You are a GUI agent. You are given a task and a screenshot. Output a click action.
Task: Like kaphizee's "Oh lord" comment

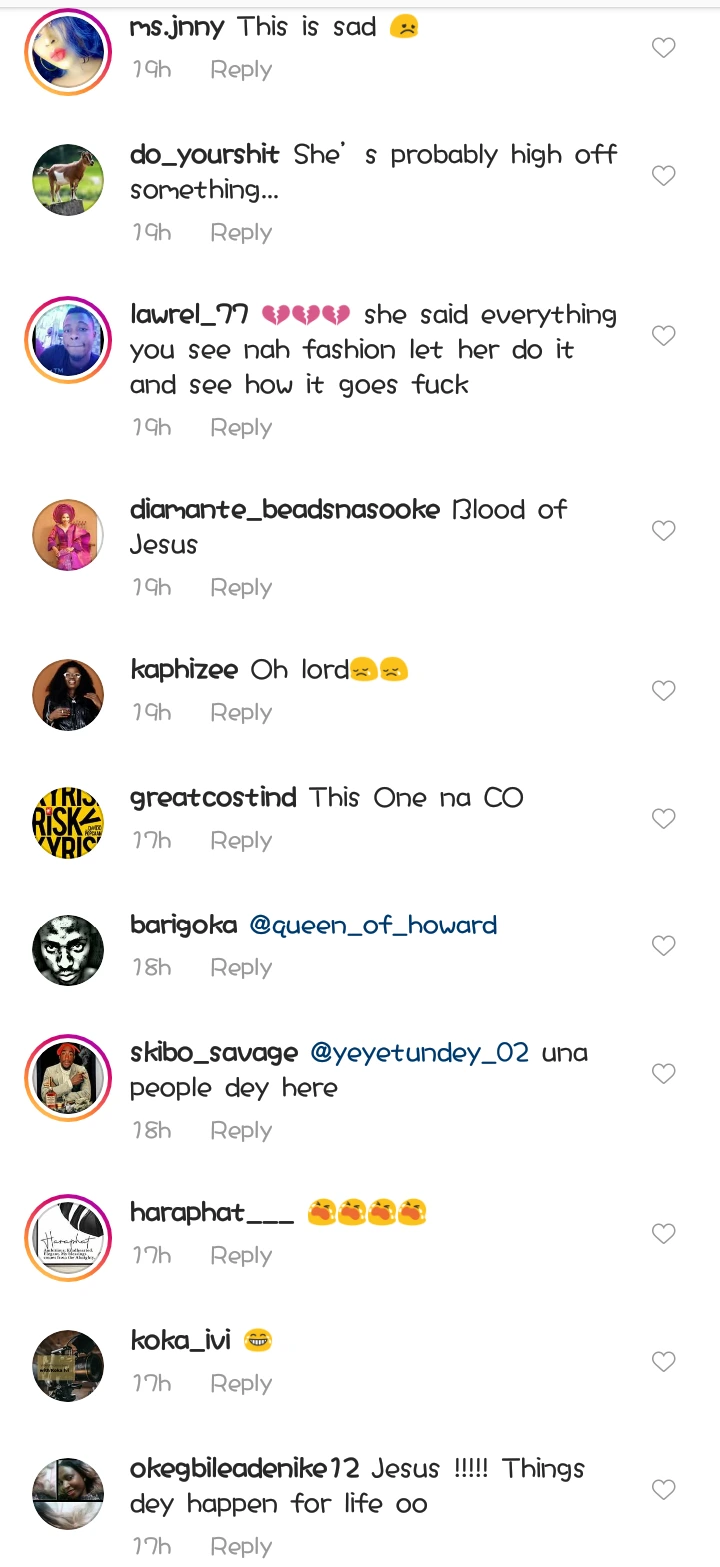664,691
